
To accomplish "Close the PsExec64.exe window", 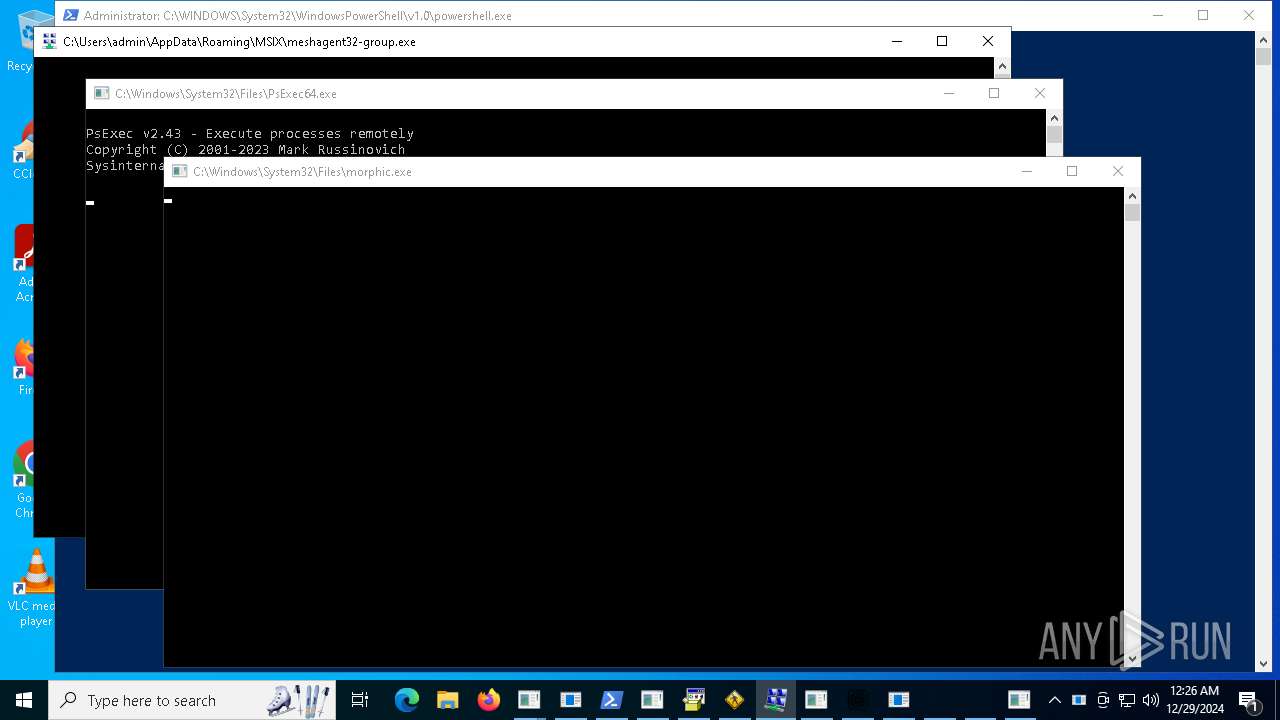I will (x=1040, y=94).
